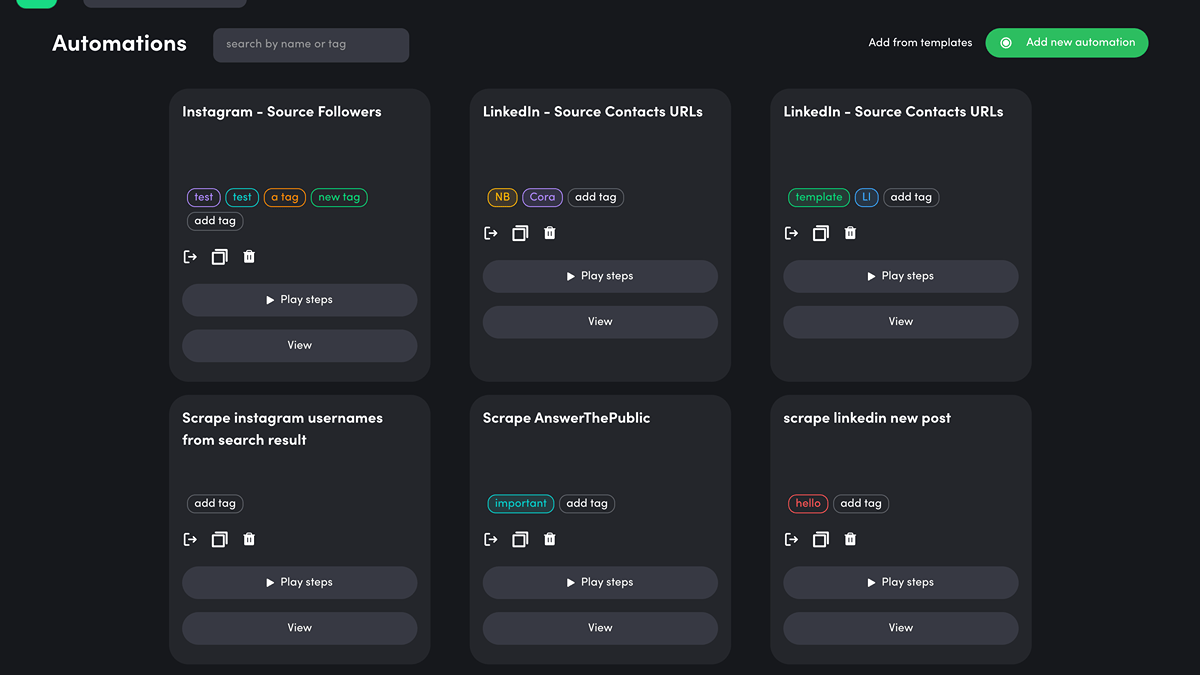Focus the search by name or tag field
The height and width of the screenshot is (675, 1200).
[310, 45]
